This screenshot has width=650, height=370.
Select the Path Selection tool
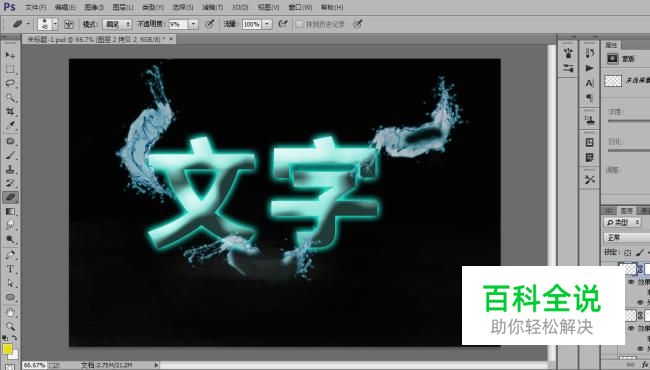tap(10, 283)
